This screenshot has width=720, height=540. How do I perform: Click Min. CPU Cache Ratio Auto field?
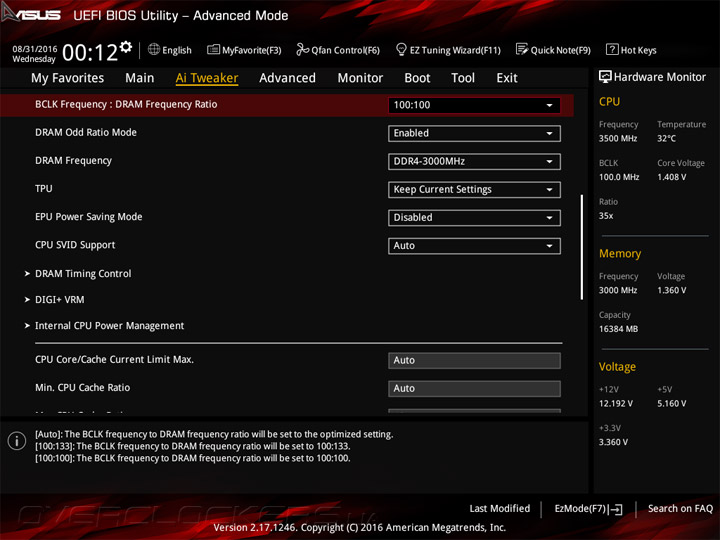pos(474,388)
